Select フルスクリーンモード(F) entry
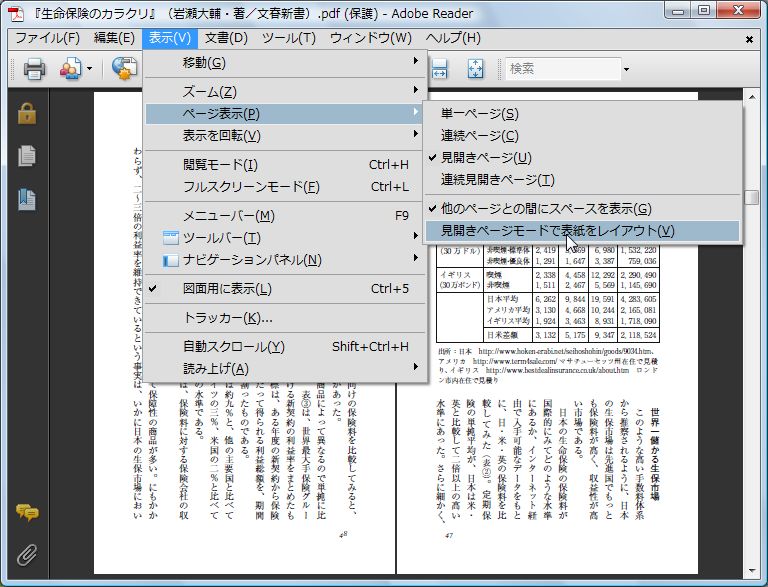768x587 pixels. click(285, 187)
